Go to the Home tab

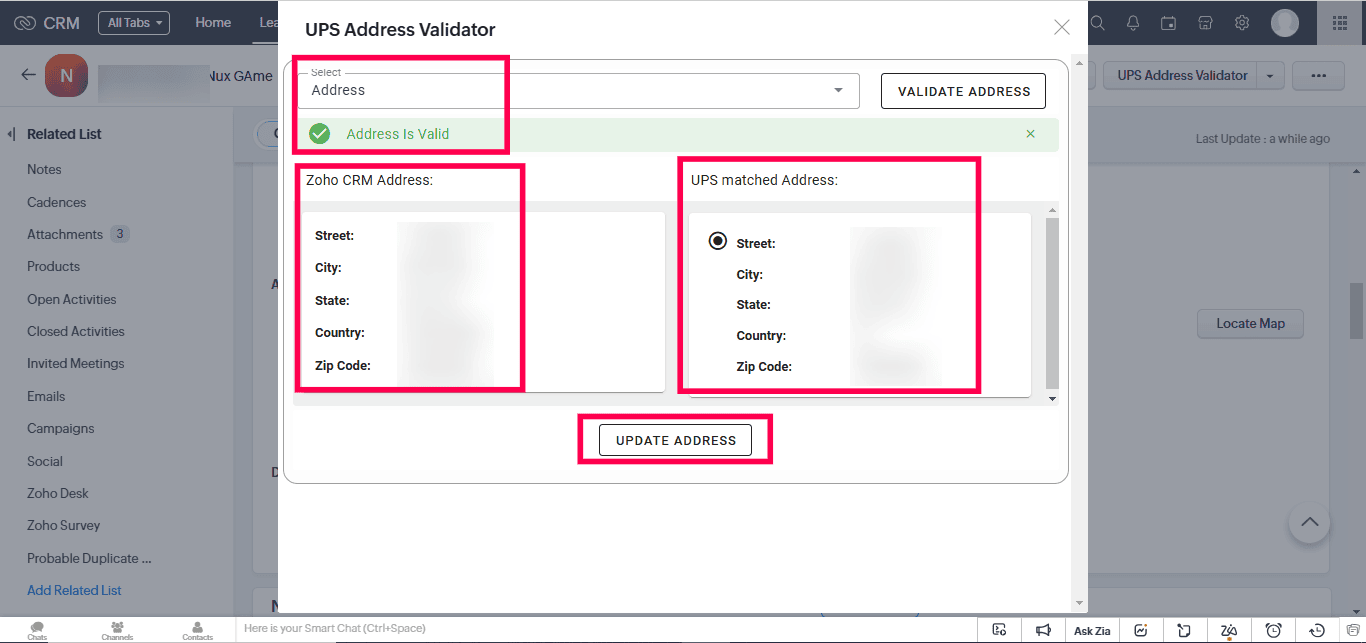pyautogui.click(x=213, y=23)
